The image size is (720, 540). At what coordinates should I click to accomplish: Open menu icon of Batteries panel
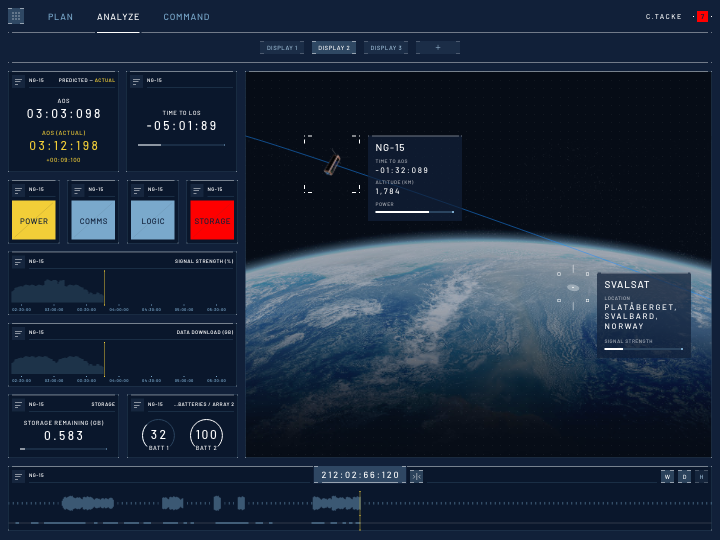pyautogui.click(x=137, y=405)
